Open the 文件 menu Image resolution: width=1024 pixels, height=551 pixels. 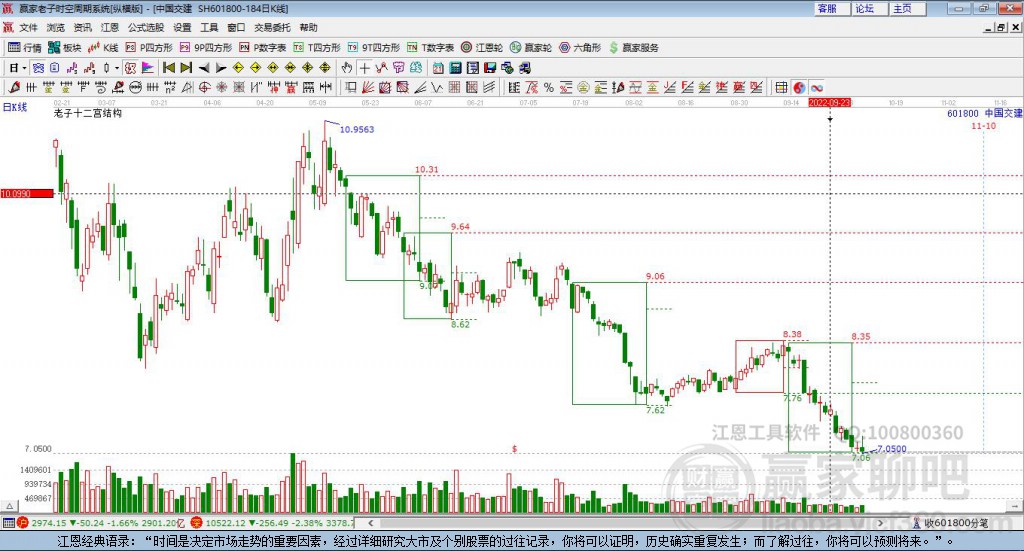pyautogui.click(x=29, y=27)
